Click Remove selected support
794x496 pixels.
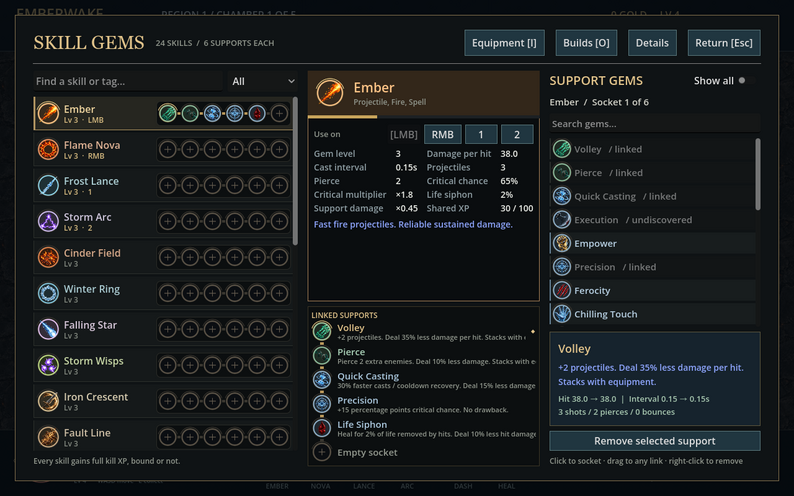click(655, 441)
